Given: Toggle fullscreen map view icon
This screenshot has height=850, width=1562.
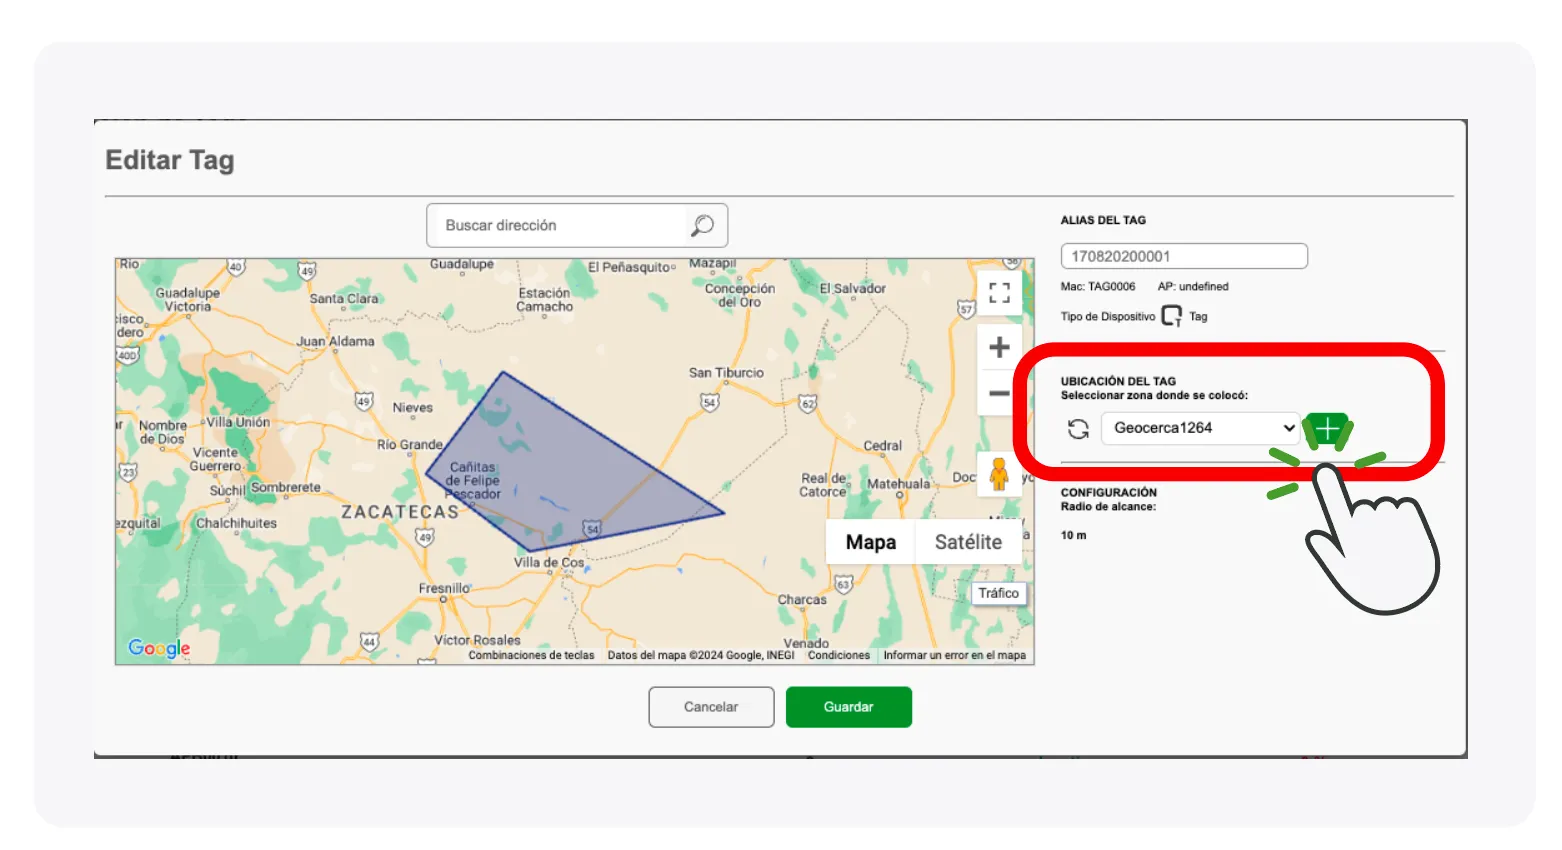Looking at the screenshot, I should (x=999, y=293).
